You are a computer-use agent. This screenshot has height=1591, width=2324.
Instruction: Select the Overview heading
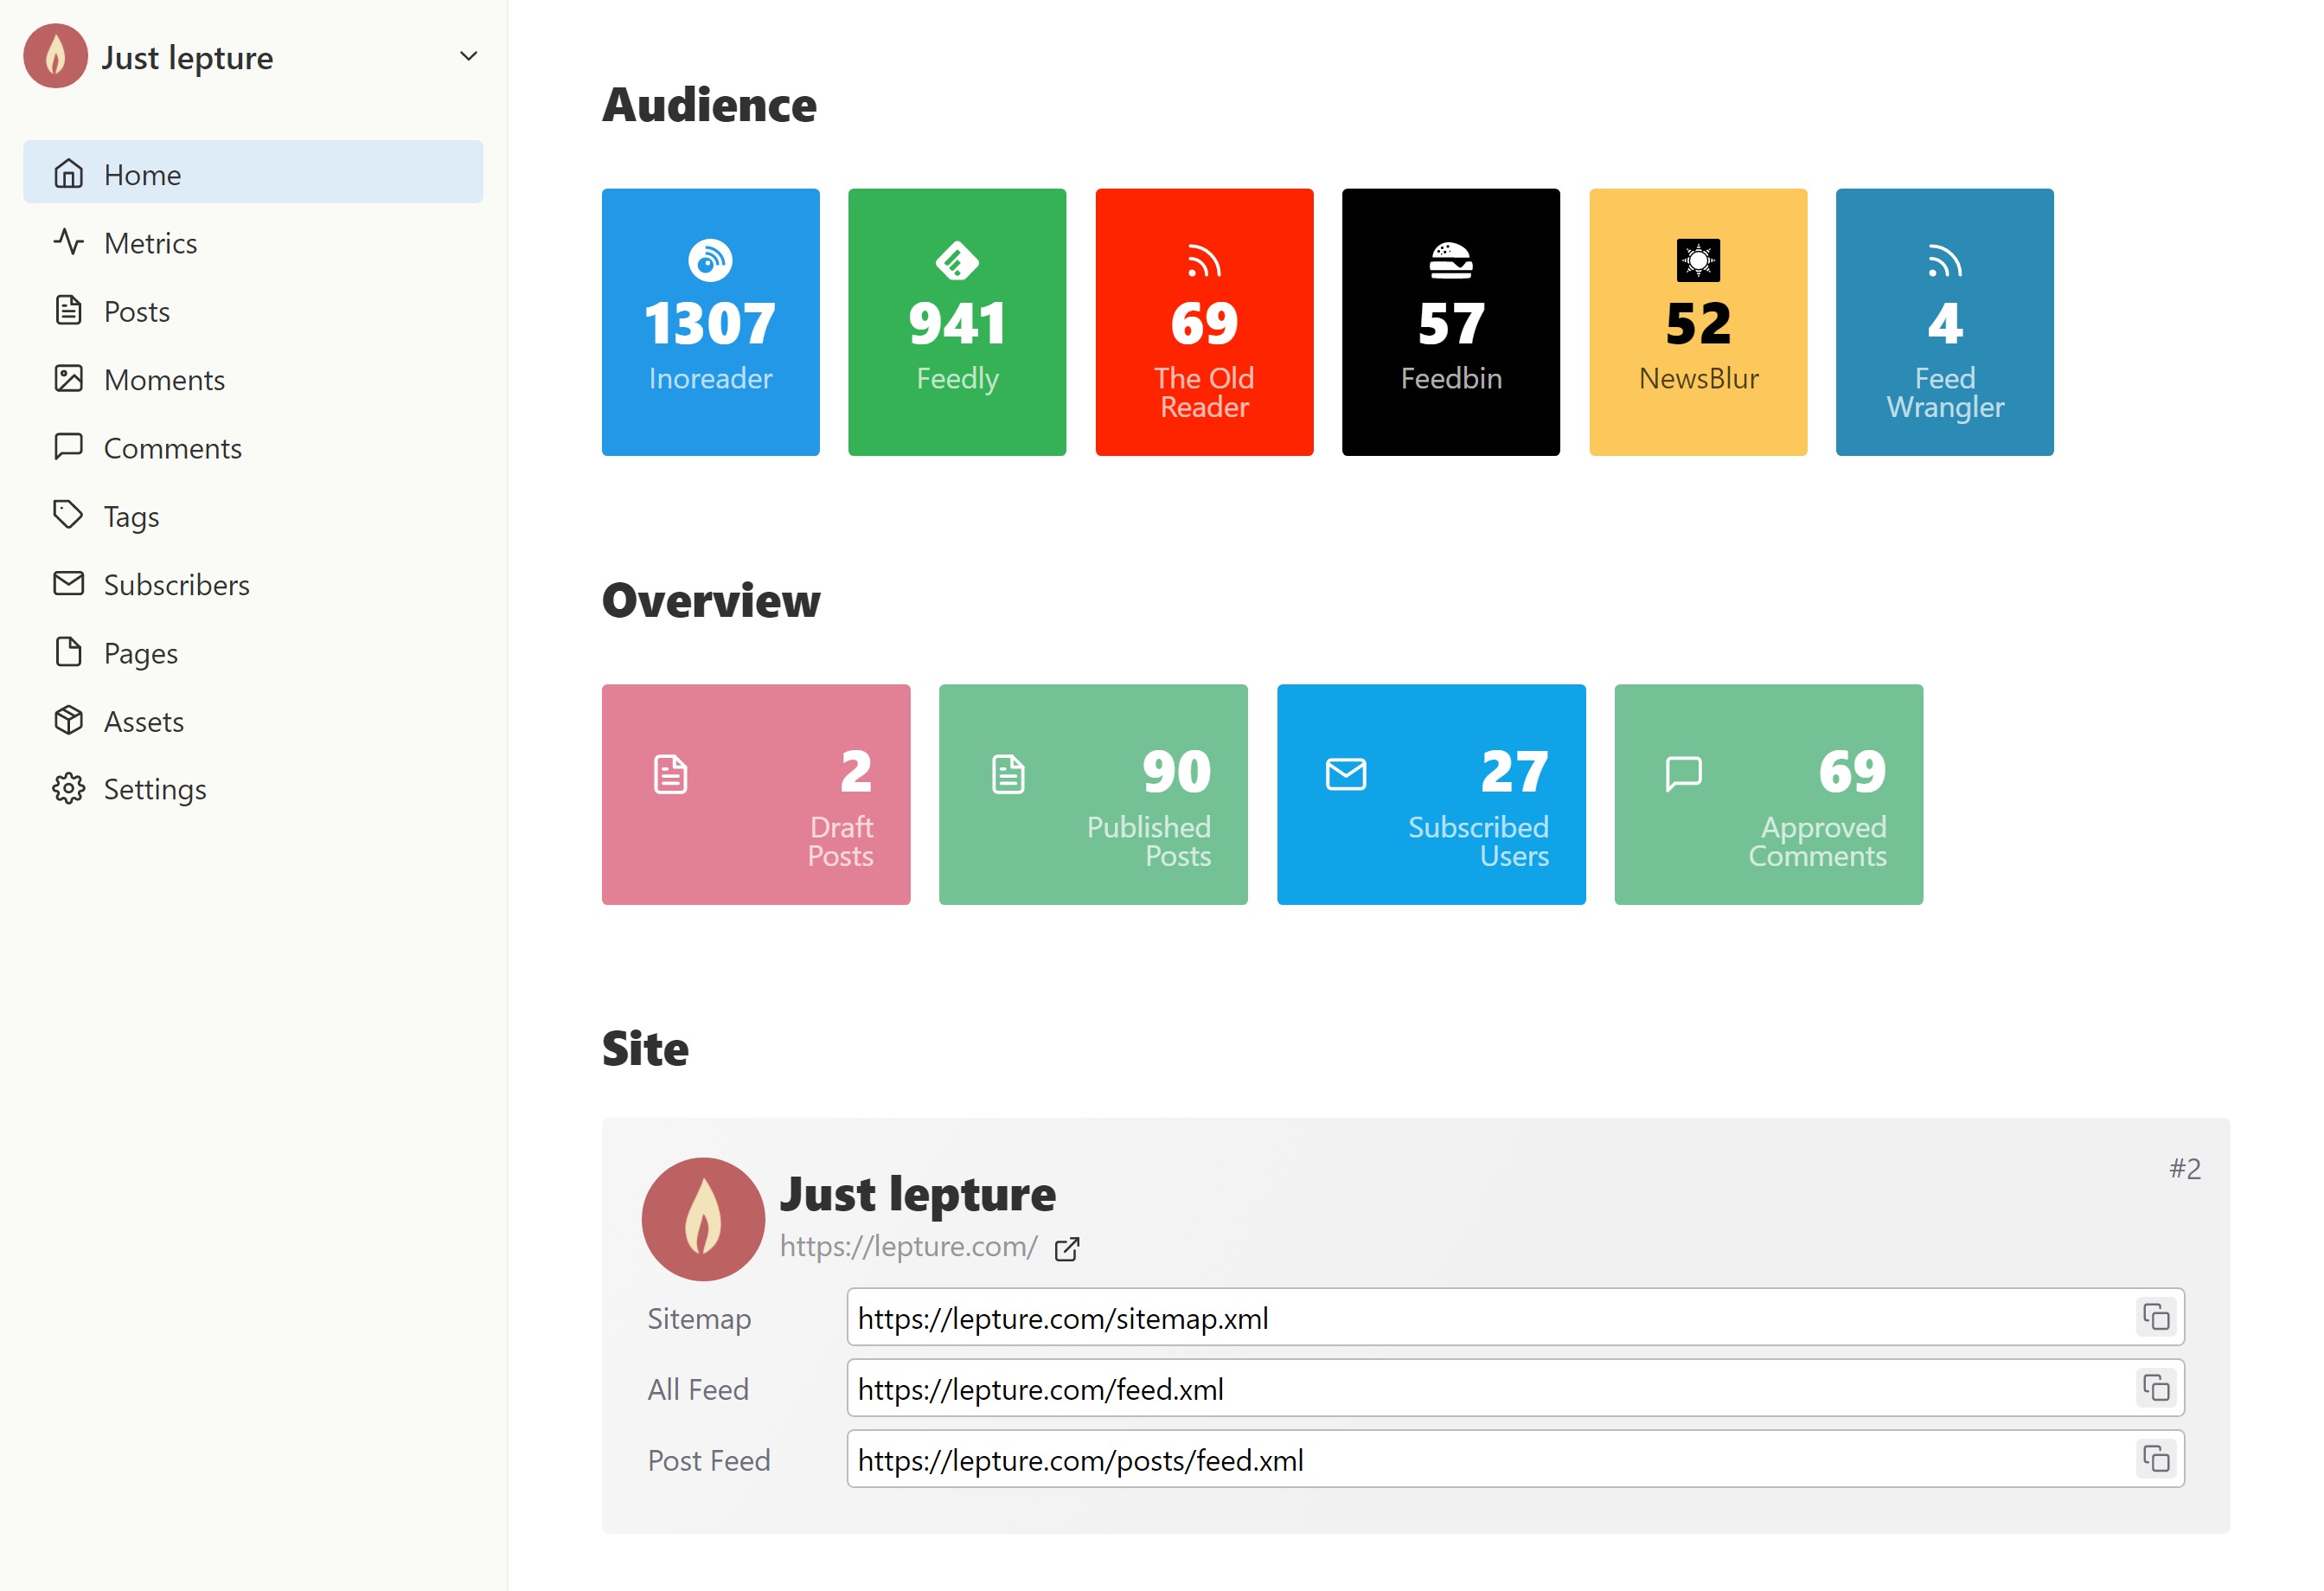click(711, 600)
